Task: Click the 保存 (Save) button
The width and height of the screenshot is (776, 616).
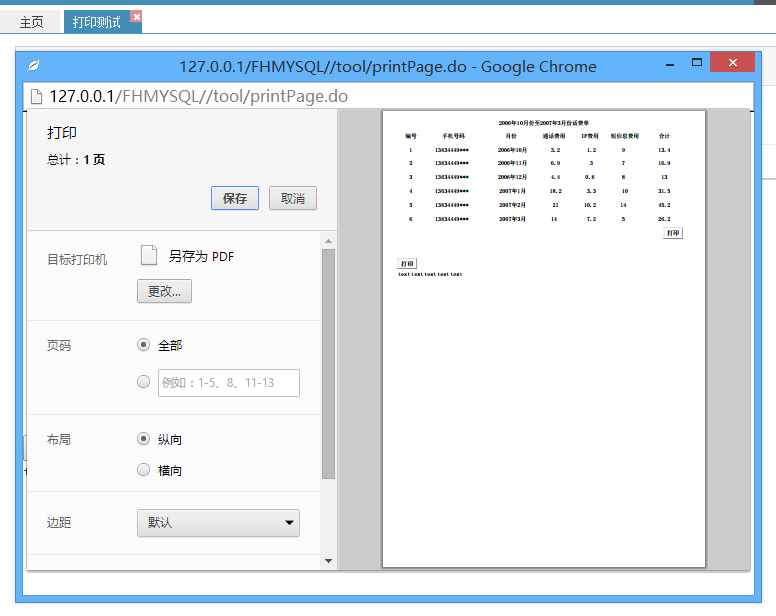Action: click(235, 198)
